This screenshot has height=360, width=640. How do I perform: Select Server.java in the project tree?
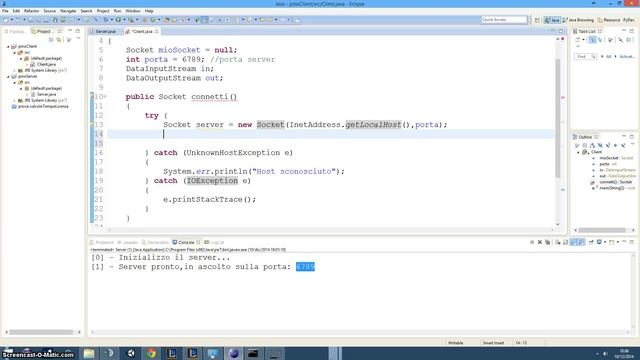point(43,94)
